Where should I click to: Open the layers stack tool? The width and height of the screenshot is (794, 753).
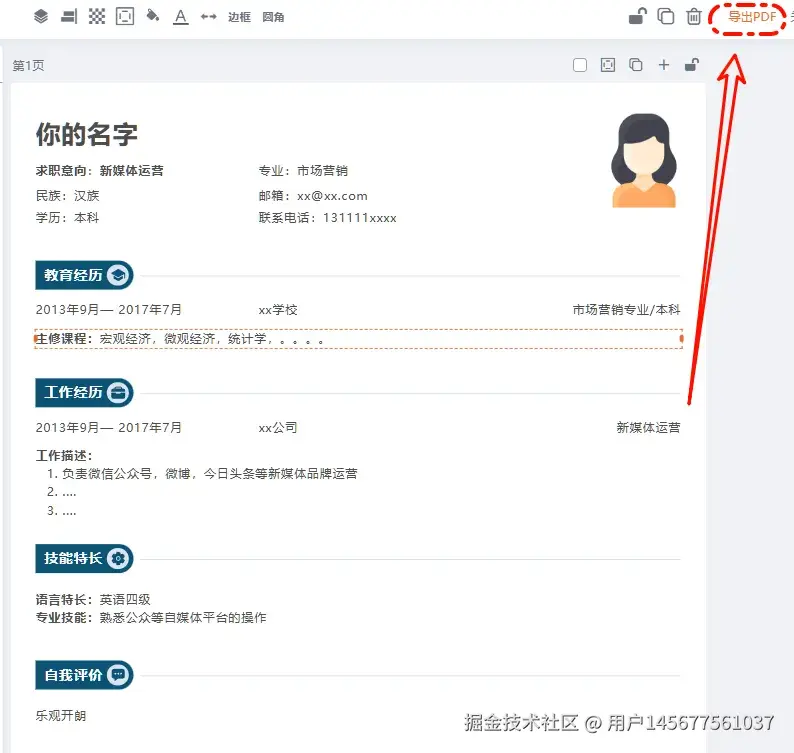coord(41,17)
